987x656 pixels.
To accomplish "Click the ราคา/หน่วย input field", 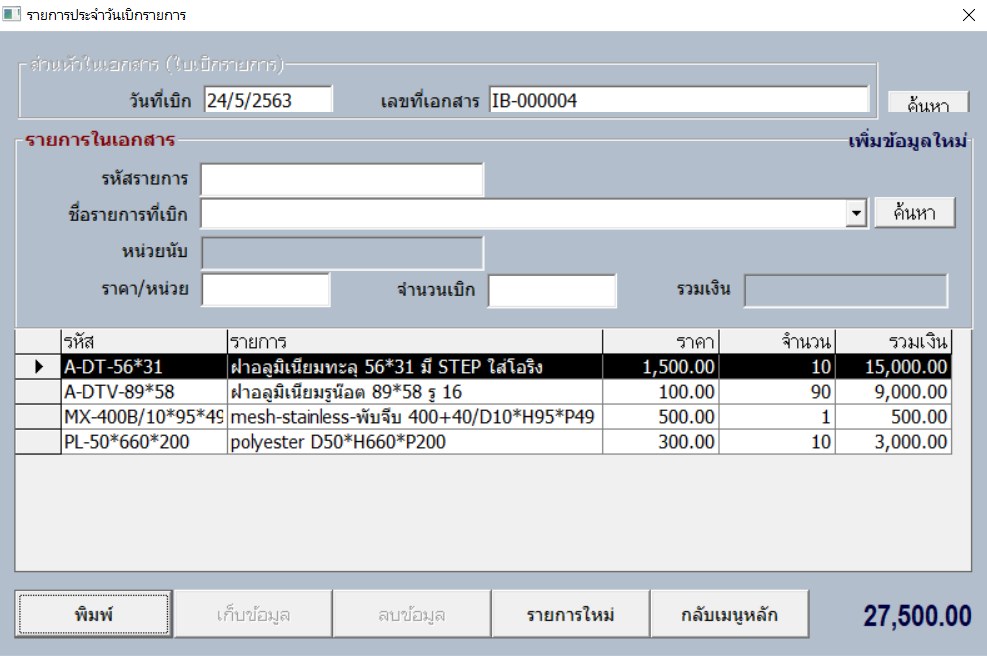I will click(x=266, y=290).
